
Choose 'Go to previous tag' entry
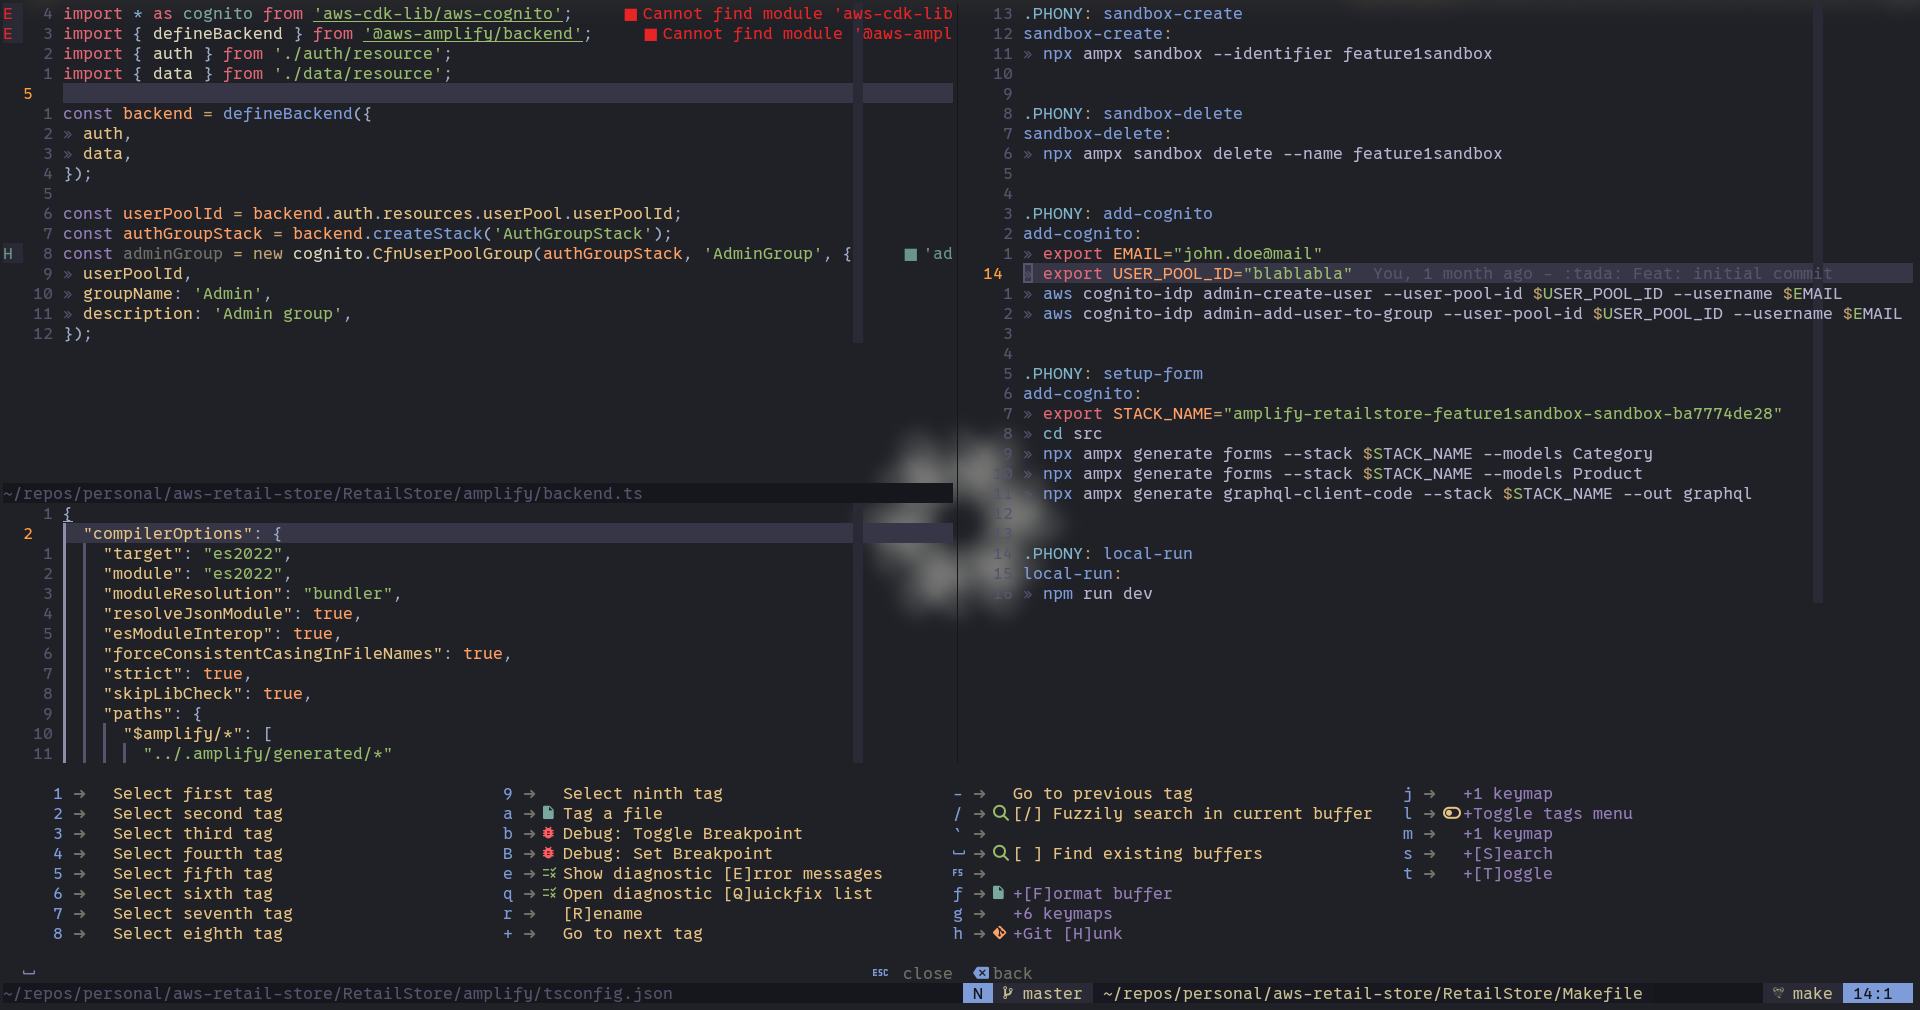[x=1102, y=793]
